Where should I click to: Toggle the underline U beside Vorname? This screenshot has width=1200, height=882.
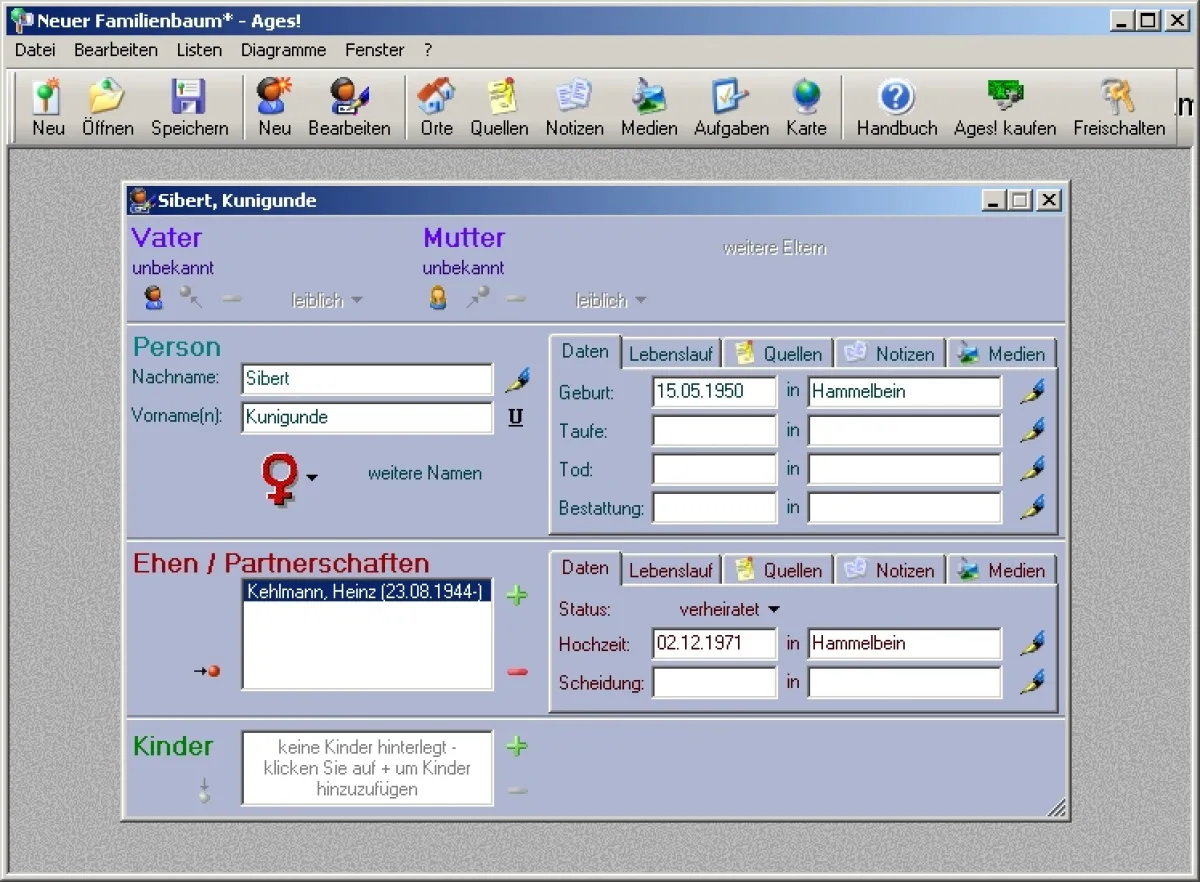coord(516,418)
